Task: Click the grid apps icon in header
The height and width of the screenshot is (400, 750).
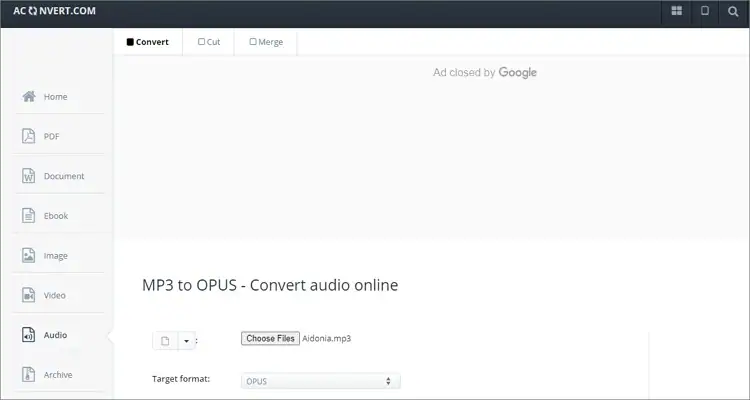Action: [x=677, y=12]
